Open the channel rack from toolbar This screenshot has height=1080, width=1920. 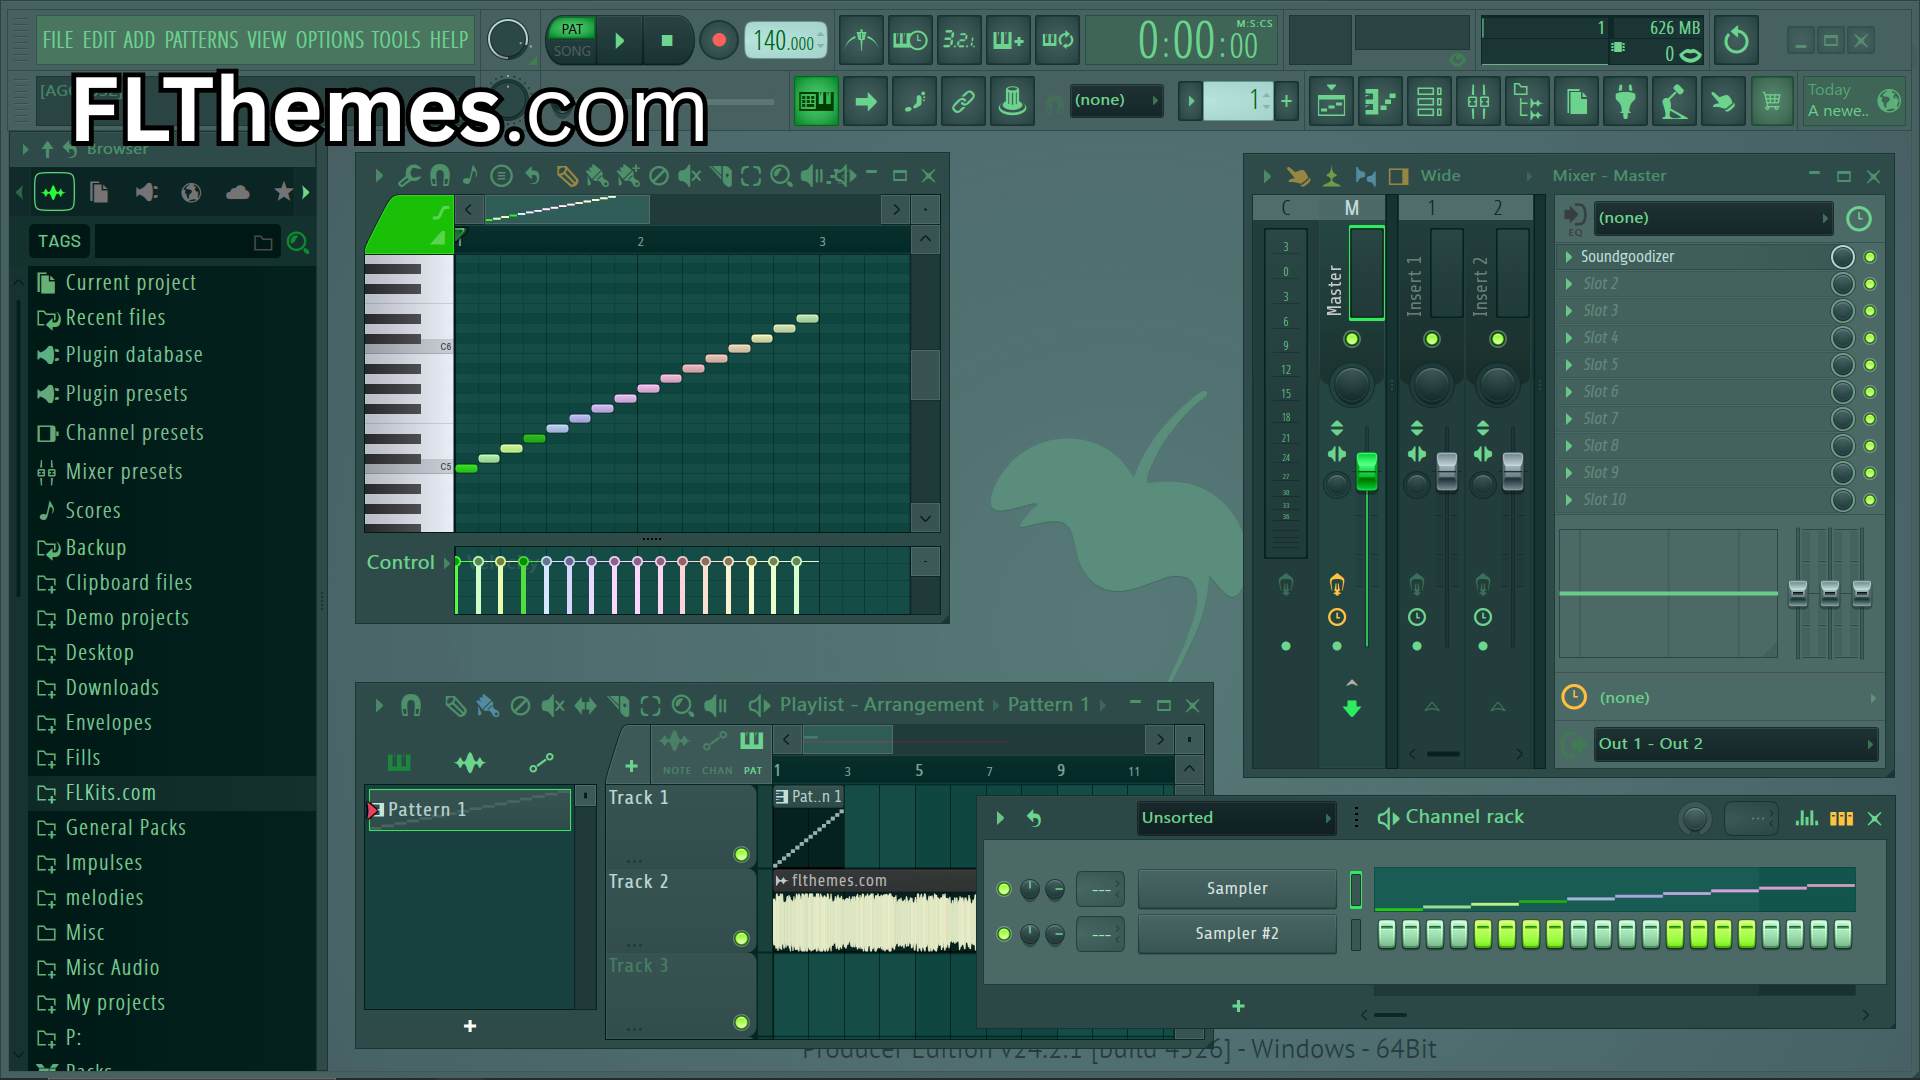[x=1429, y=100]
